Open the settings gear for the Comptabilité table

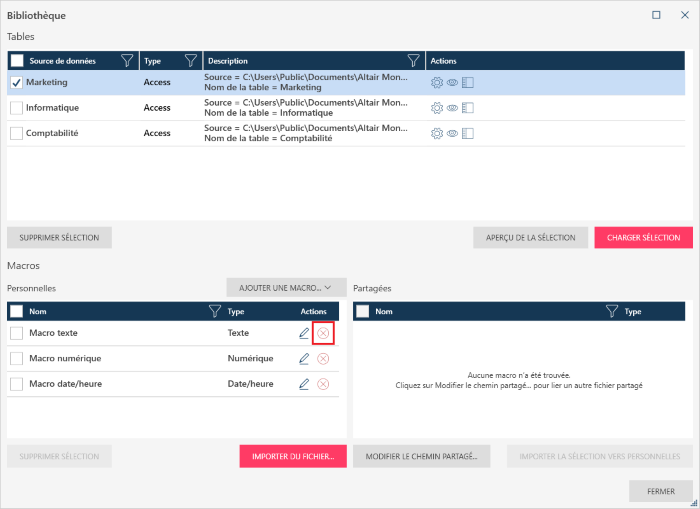437,133
